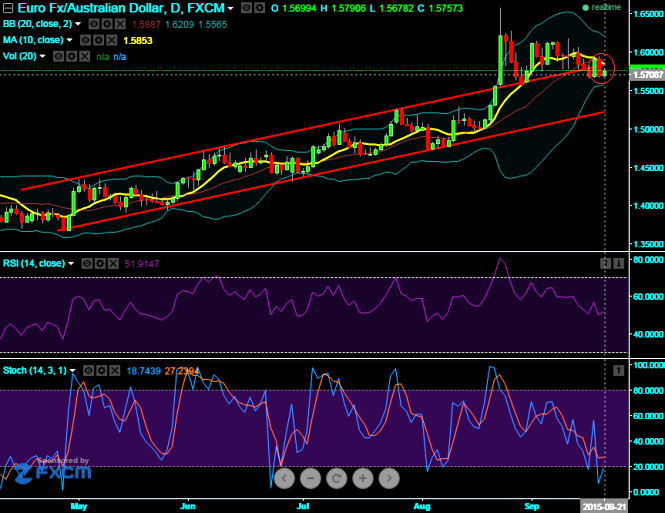The width and height of the screenshot is (665, 513).
Task: Open the RSI (14, close) settings gear
Action: (100, 264)
